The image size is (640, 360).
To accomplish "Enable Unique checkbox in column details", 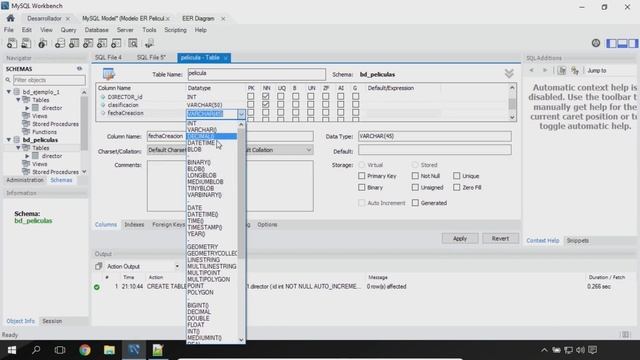I will [456, 176].
